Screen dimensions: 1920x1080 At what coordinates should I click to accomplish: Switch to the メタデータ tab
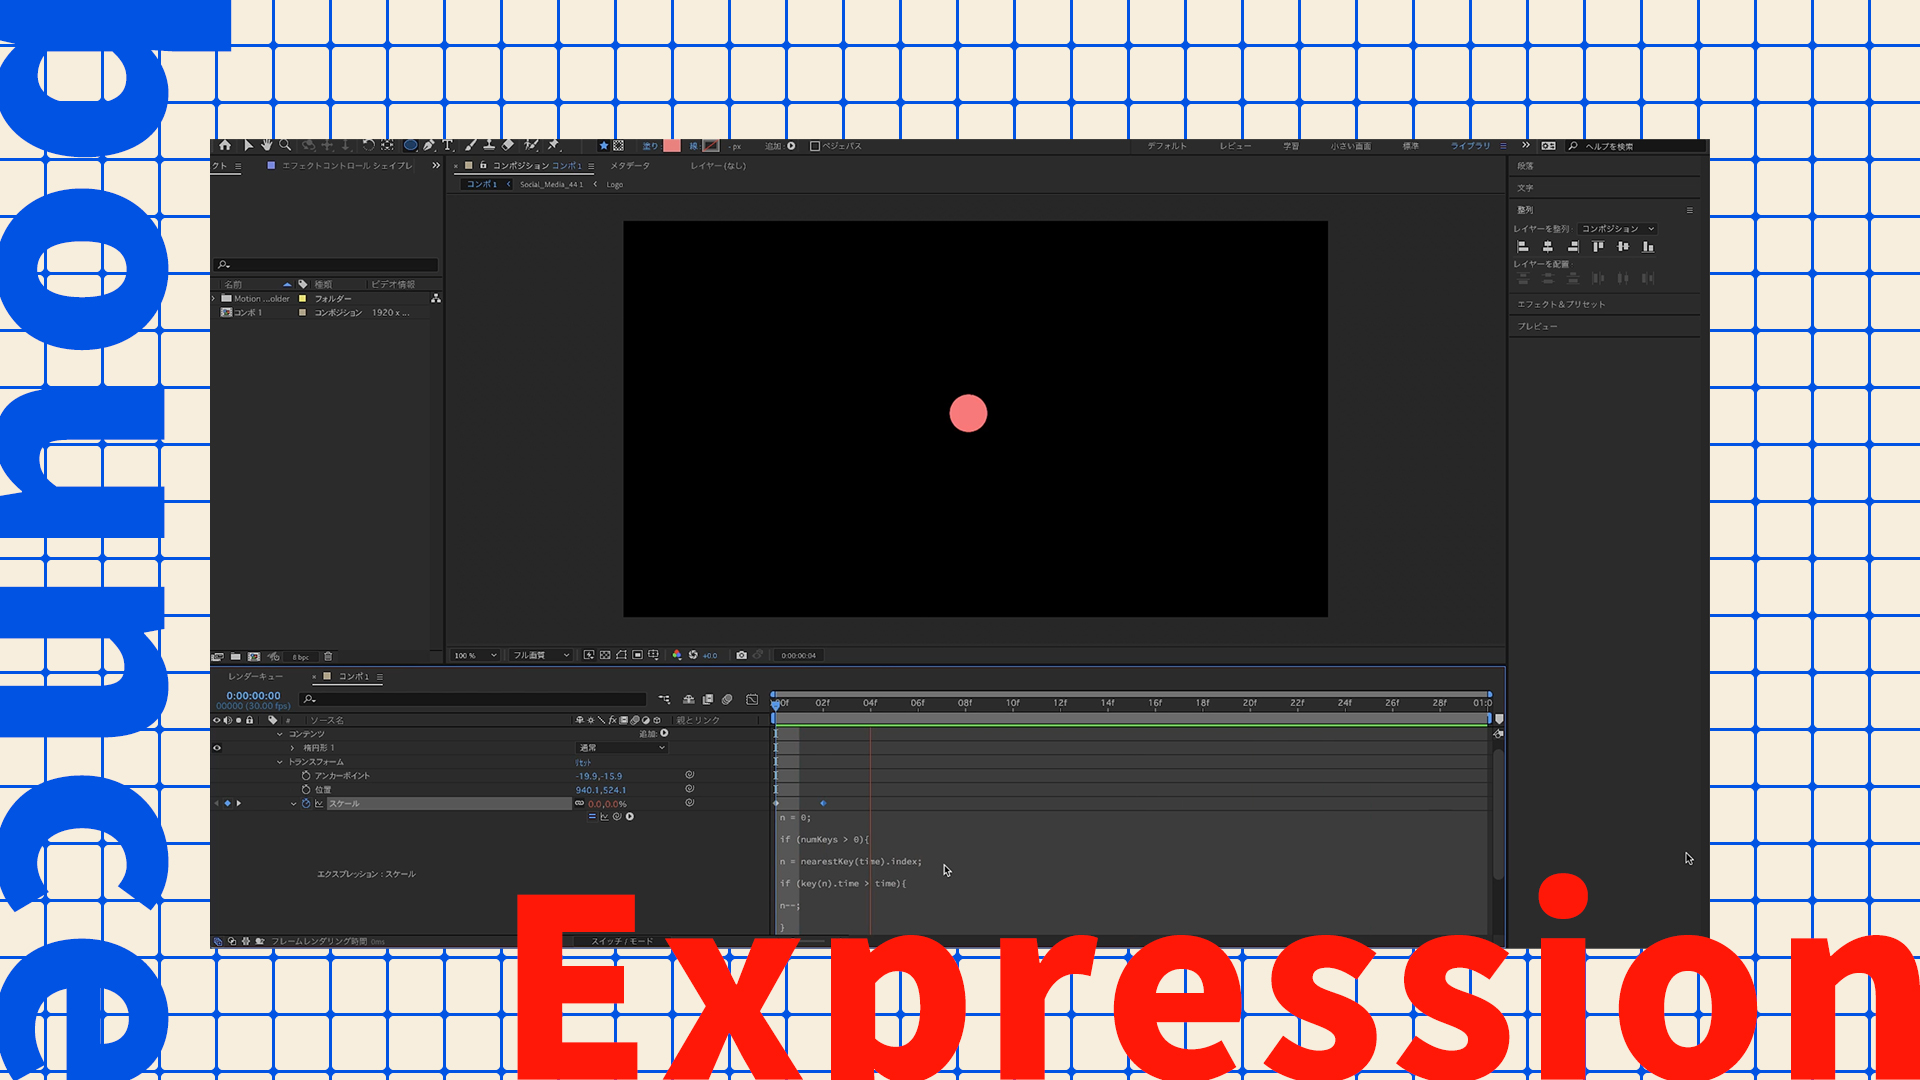[628, 165]
